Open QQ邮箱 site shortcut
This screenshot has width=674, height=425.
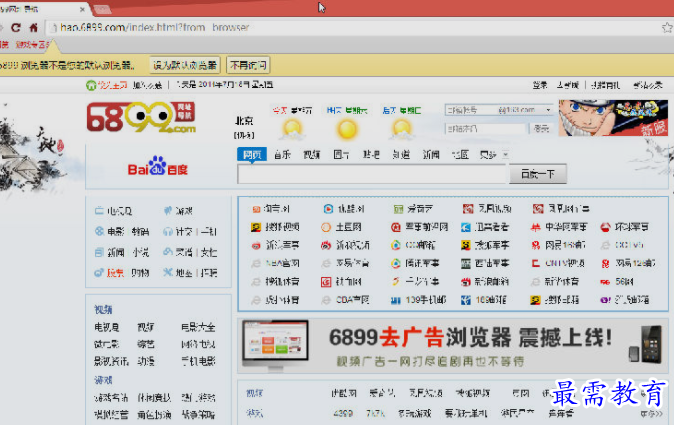[413, 245]
